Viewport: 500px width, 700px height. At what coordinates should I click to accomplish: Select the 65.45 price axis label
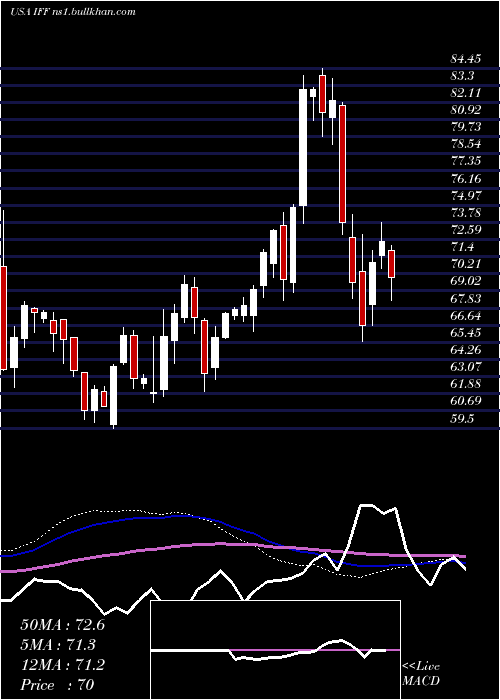click(x=466, y=333)
